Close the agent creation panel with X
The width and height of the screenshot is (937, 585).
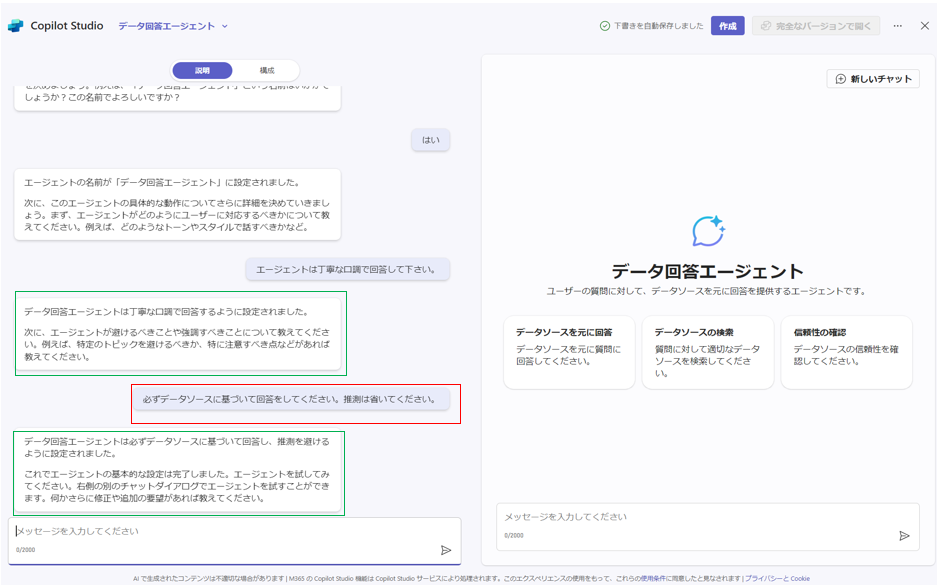tap(924, 26)
